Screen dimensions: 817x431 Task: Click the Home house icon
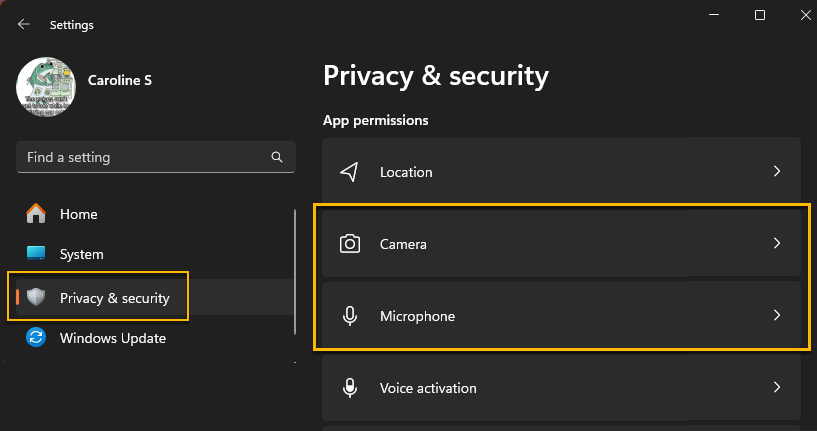[x=36, y=214]
